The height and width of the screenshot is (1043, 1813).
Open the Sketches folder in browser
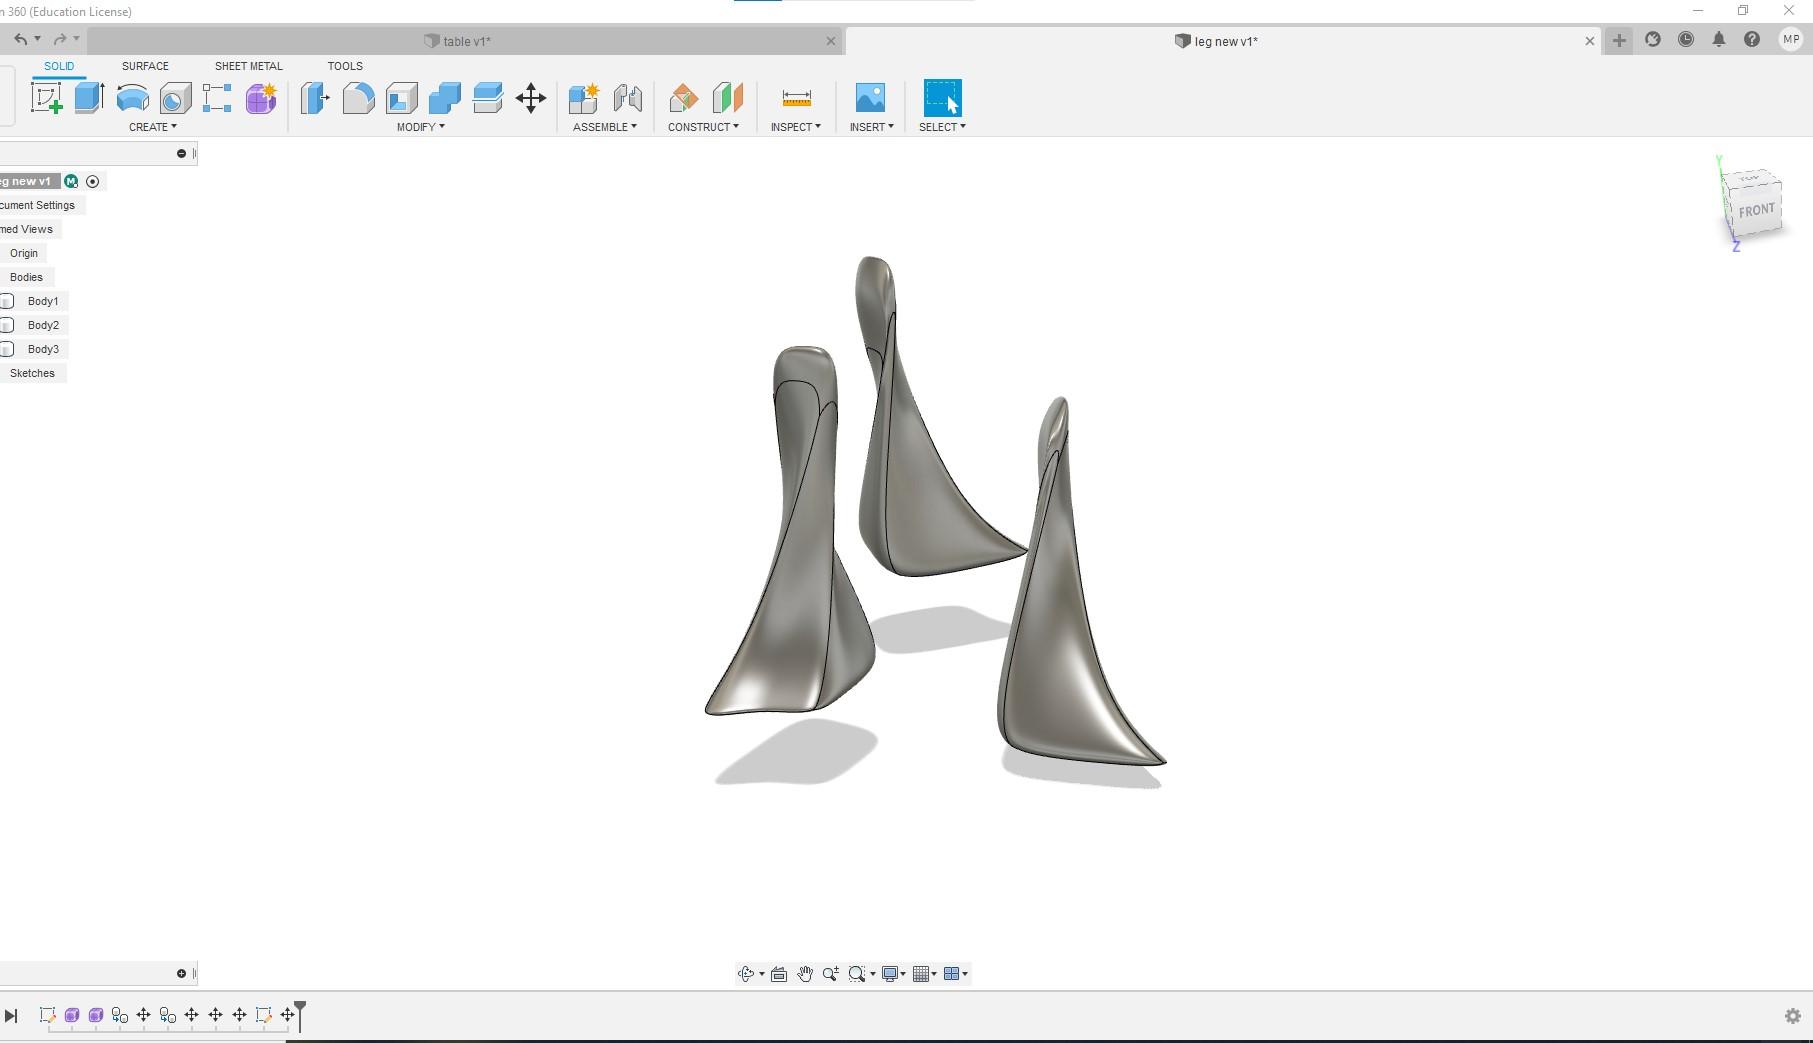(32, 373)
